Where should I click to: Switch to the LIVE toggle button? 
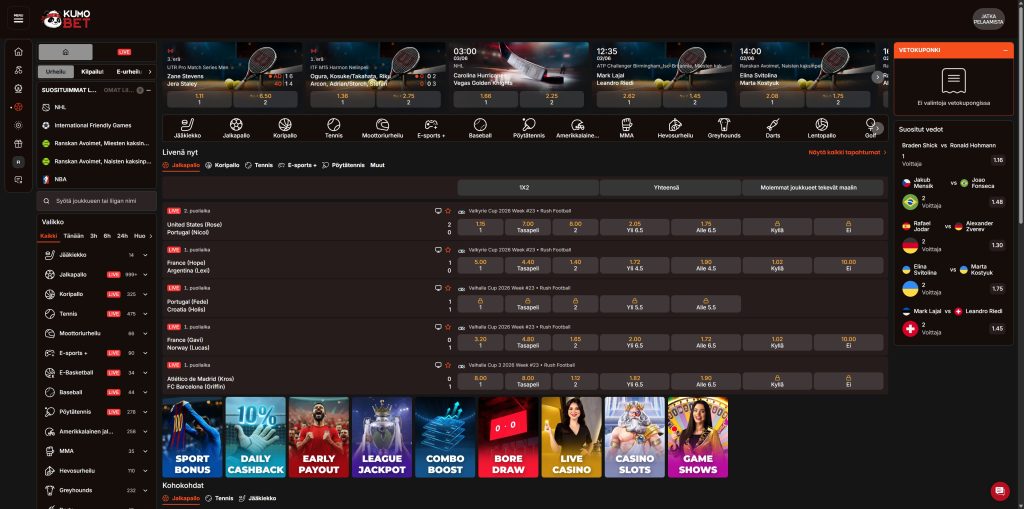click(x=124, y=52)
